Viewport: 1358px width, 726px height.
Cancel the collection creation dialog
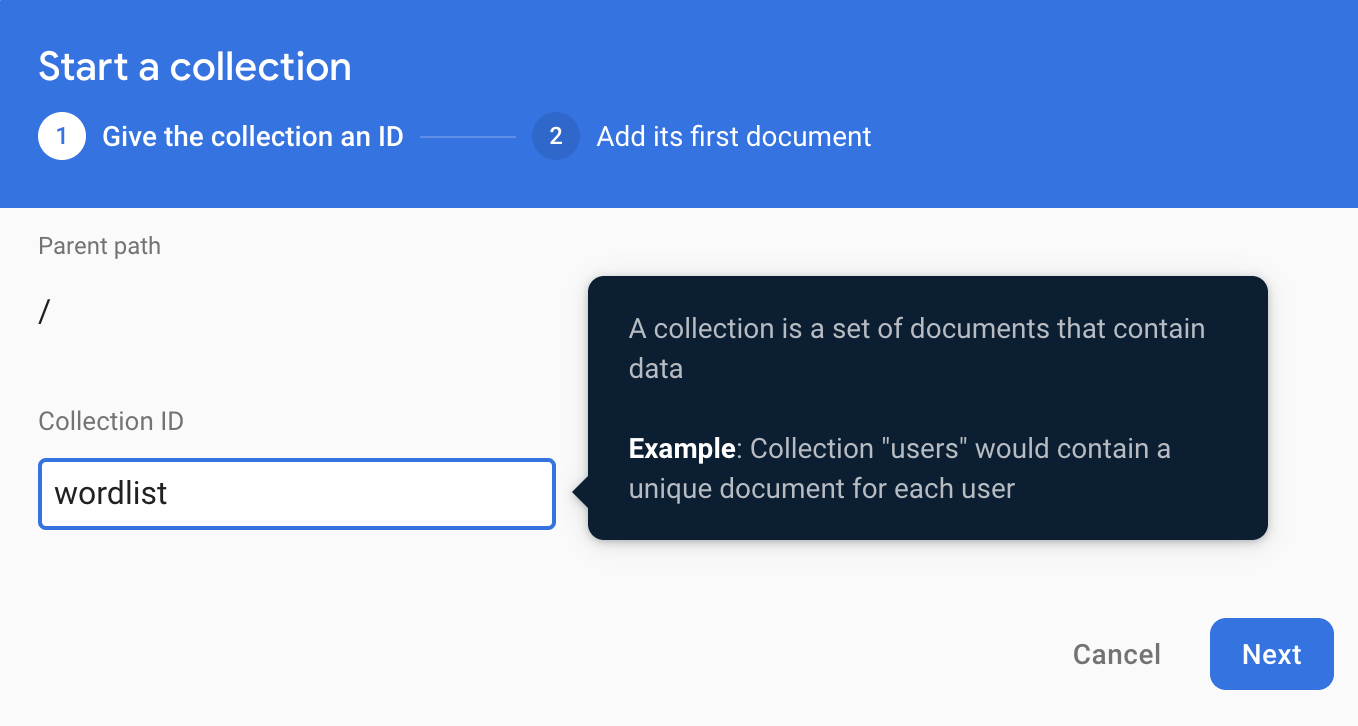coord(1116,654)
